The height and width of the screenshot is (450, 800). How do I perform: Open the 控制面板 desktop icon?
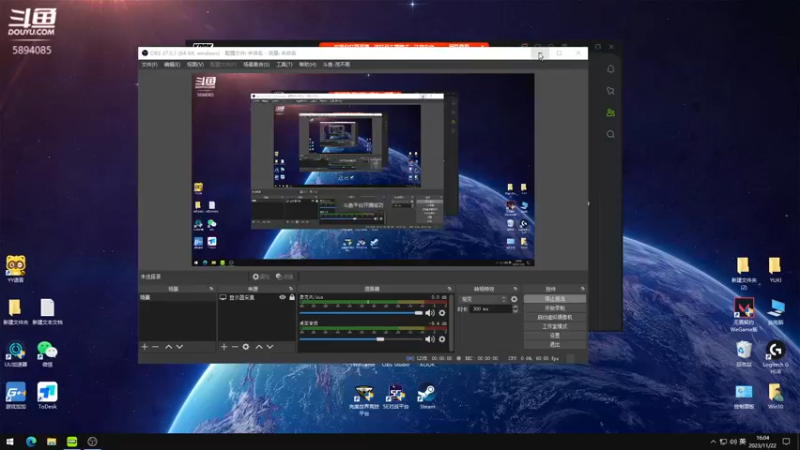point(744,396)
